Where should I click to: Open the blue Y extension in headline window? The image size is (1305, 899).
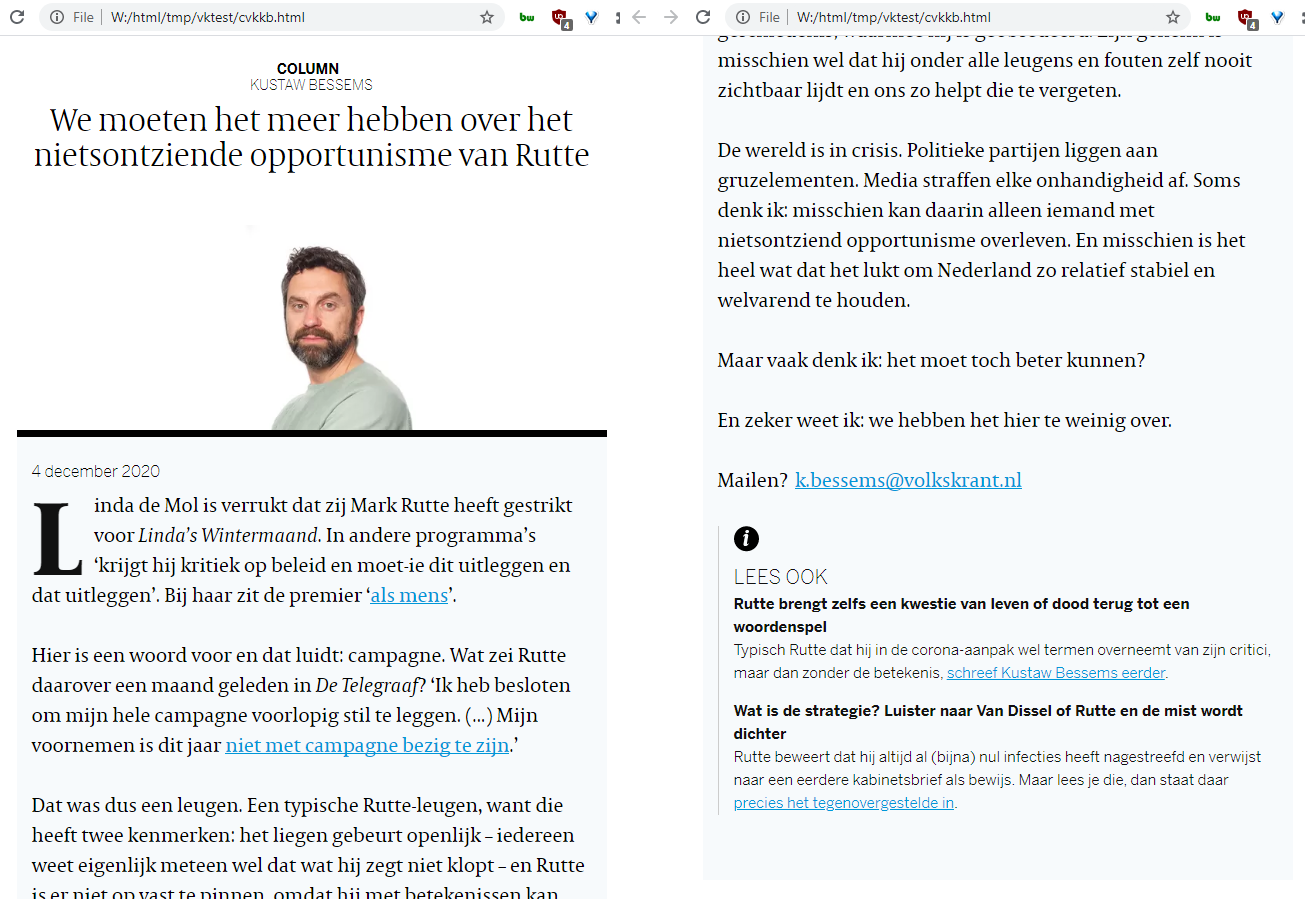tap(591, 17)
